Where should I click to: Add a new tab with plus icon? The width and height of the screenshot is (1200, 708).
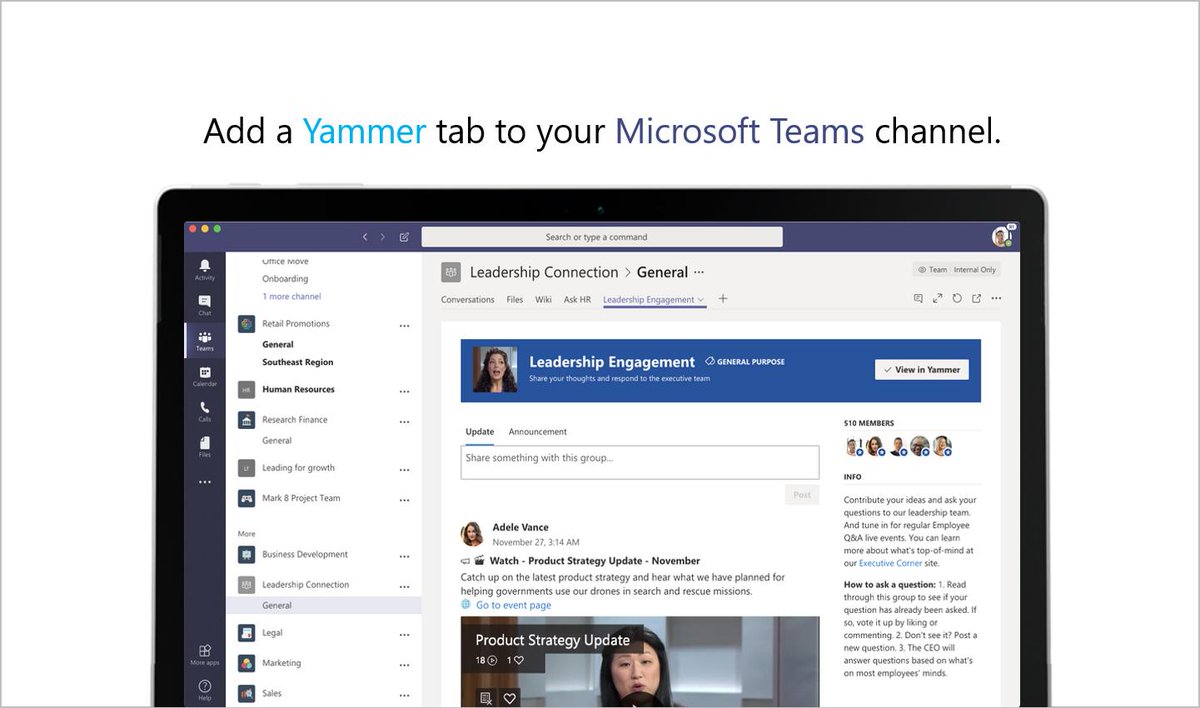[723, 298]
